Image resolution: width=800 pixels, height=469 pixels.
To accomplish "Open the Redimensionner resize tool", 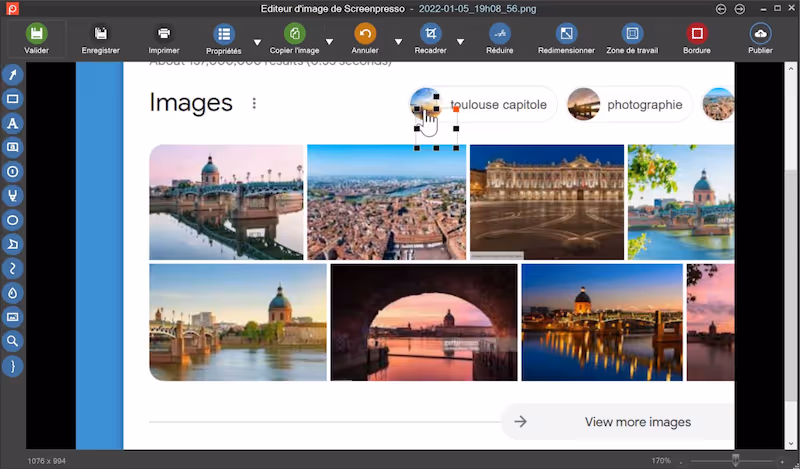I will (566, 39).
